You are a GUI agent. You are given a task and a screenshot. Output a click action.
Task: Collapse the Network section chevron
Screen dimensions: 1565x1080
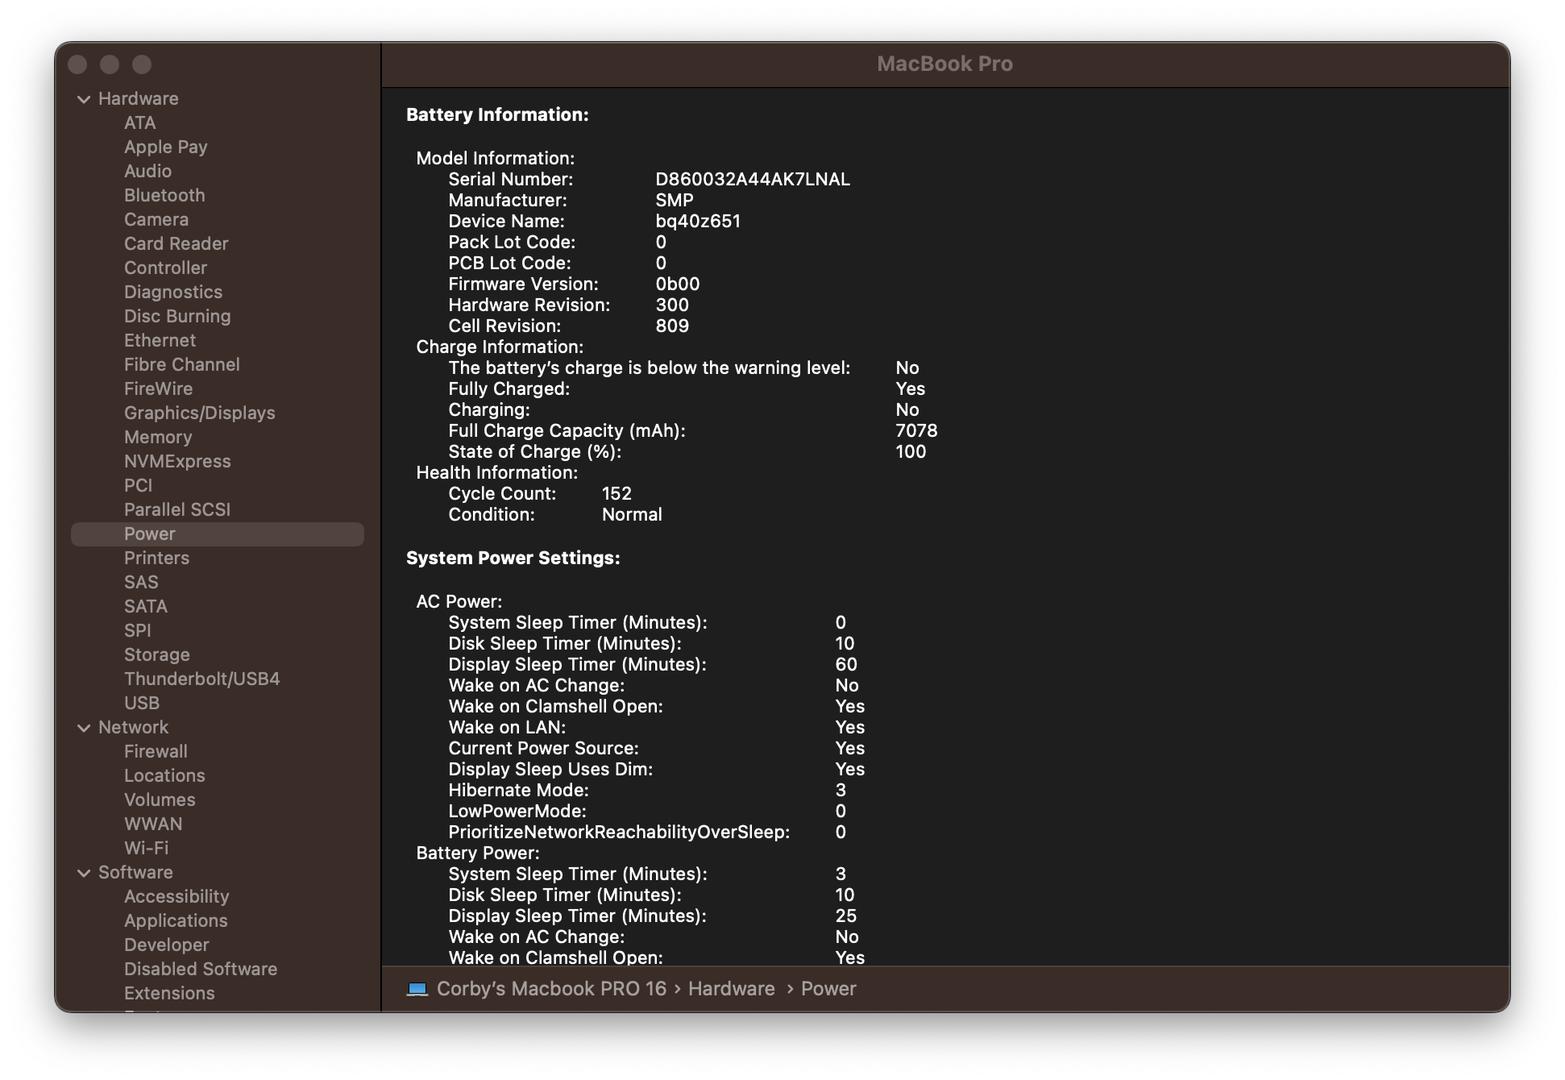(x=84, y=728)
